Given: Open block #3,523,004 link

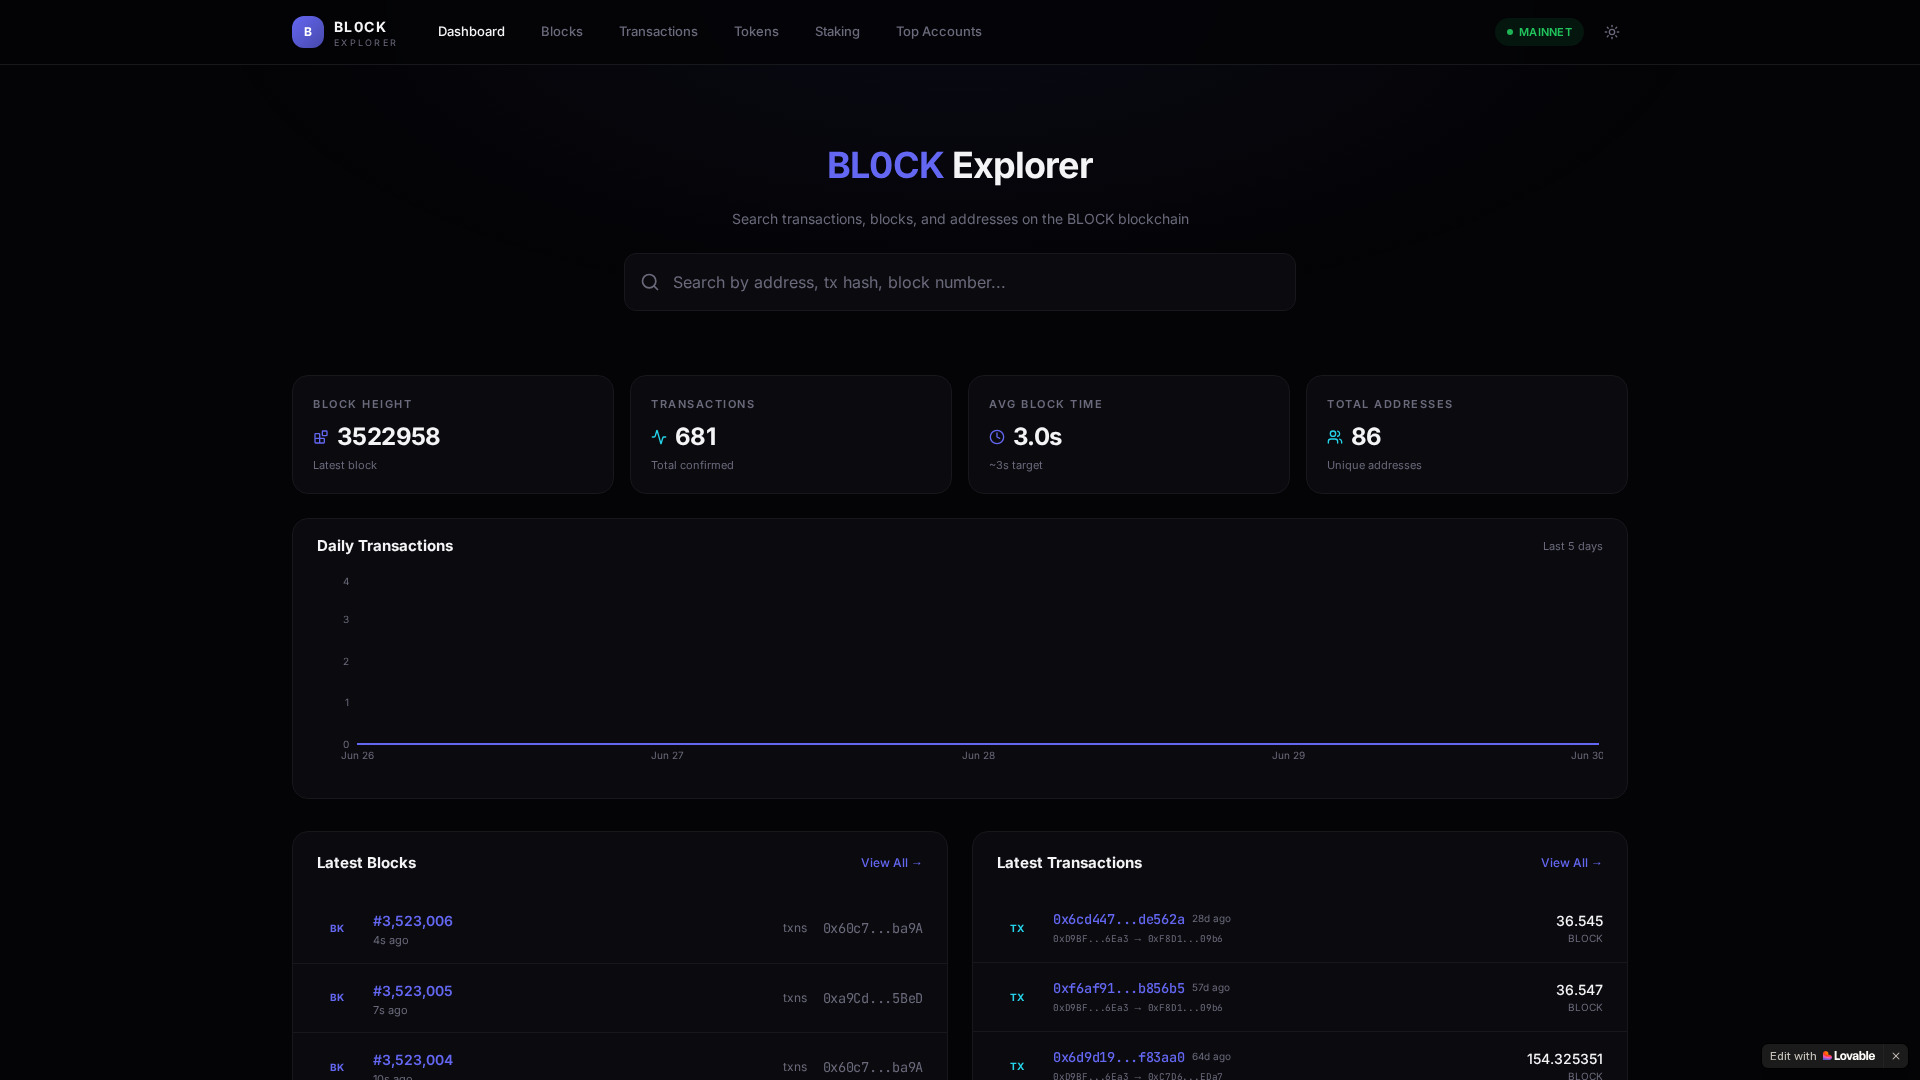Looking at the screenshot, I should pos(413,1060).
